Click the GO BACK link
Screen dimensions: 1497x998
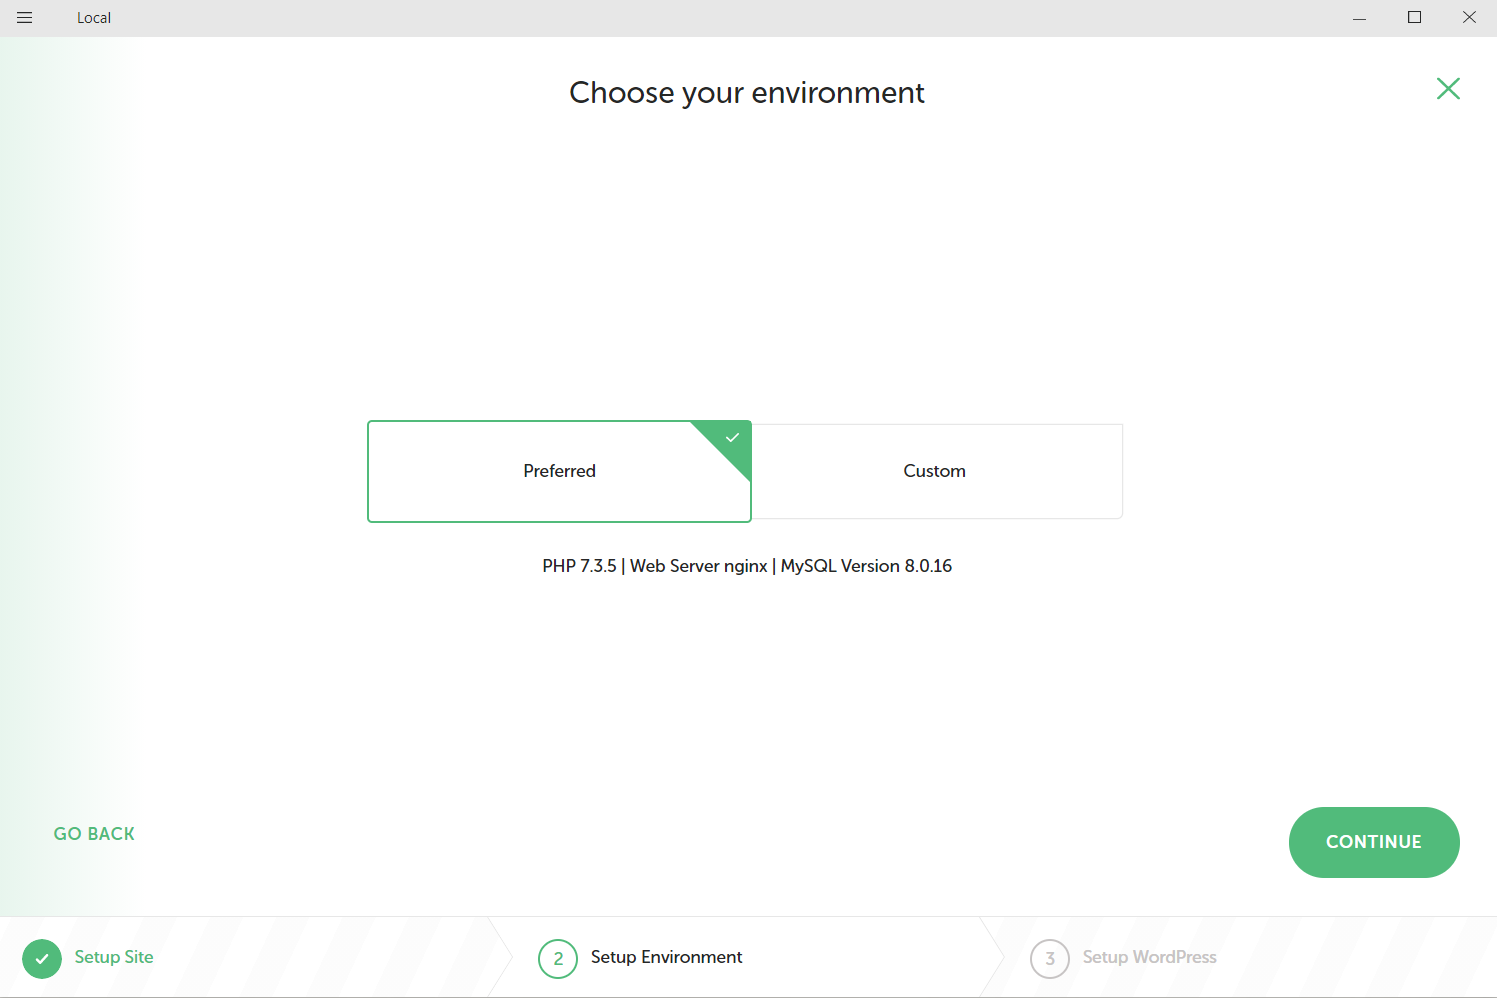94,834
